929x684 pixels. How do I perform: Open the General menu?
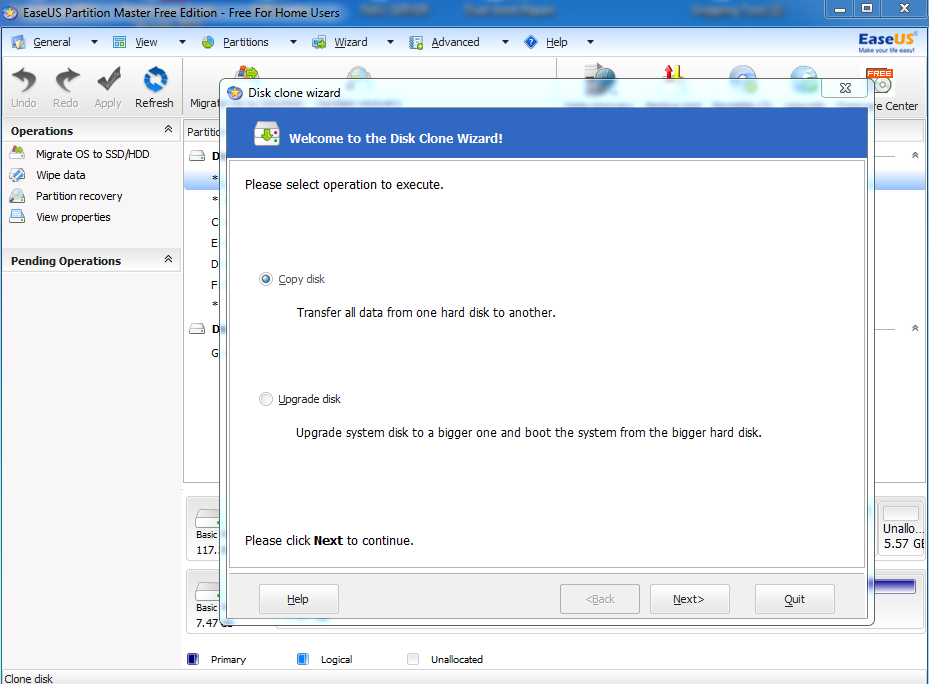[52, 42]
